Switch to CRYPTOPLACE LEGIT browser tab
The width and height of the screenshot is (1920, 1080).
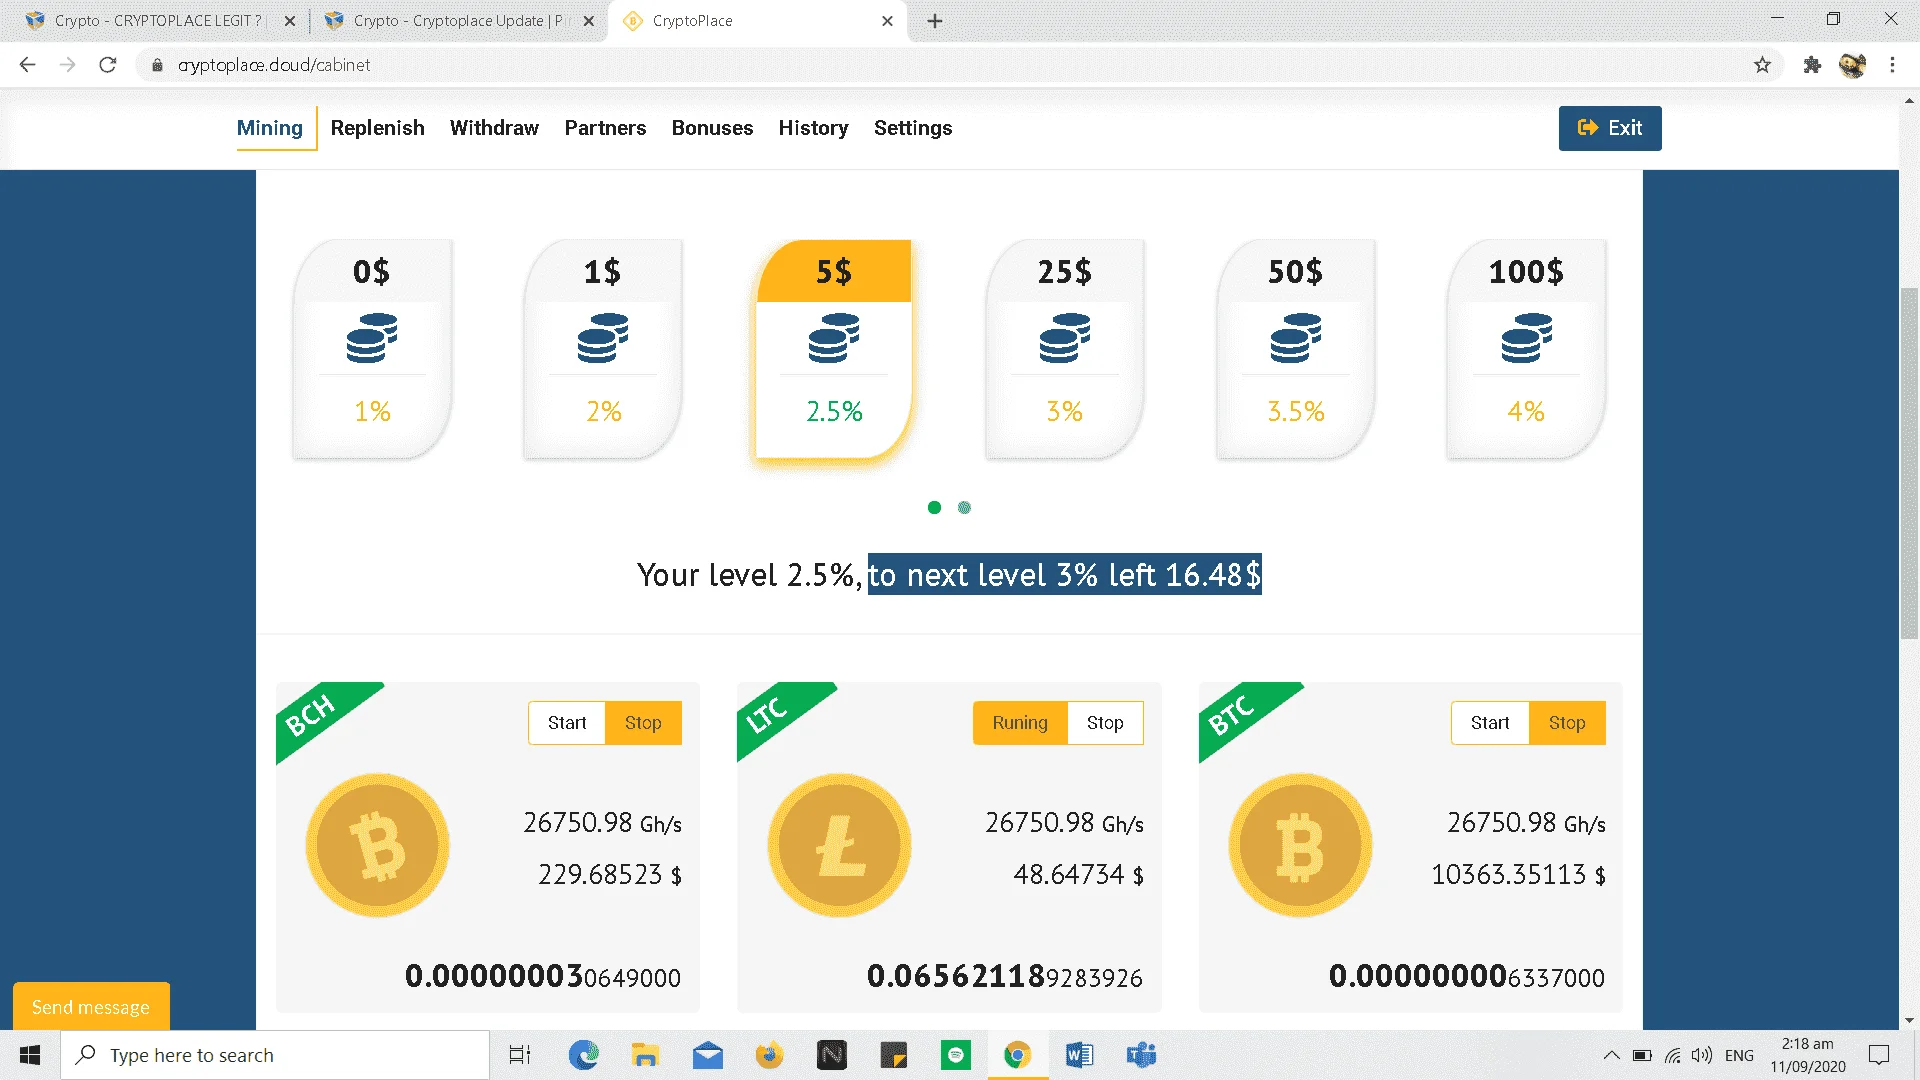(x=158, y=20)
